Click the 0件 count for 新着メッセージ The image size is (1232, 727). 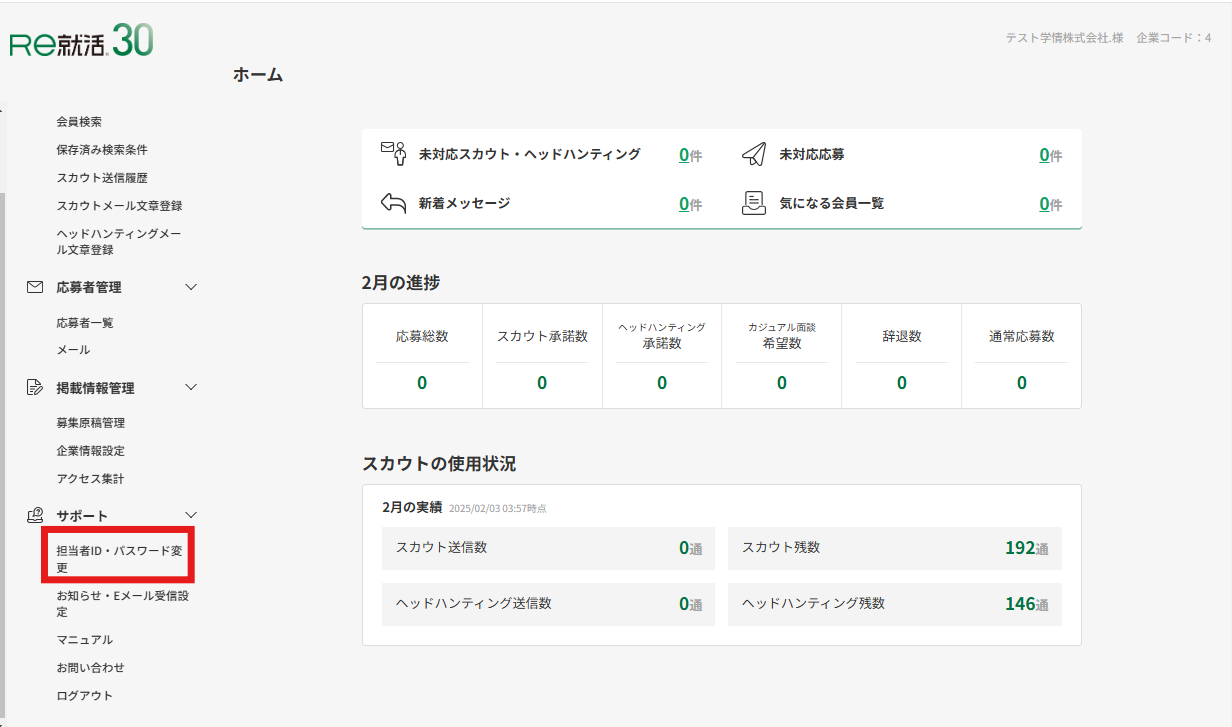(x=690, y=204)
